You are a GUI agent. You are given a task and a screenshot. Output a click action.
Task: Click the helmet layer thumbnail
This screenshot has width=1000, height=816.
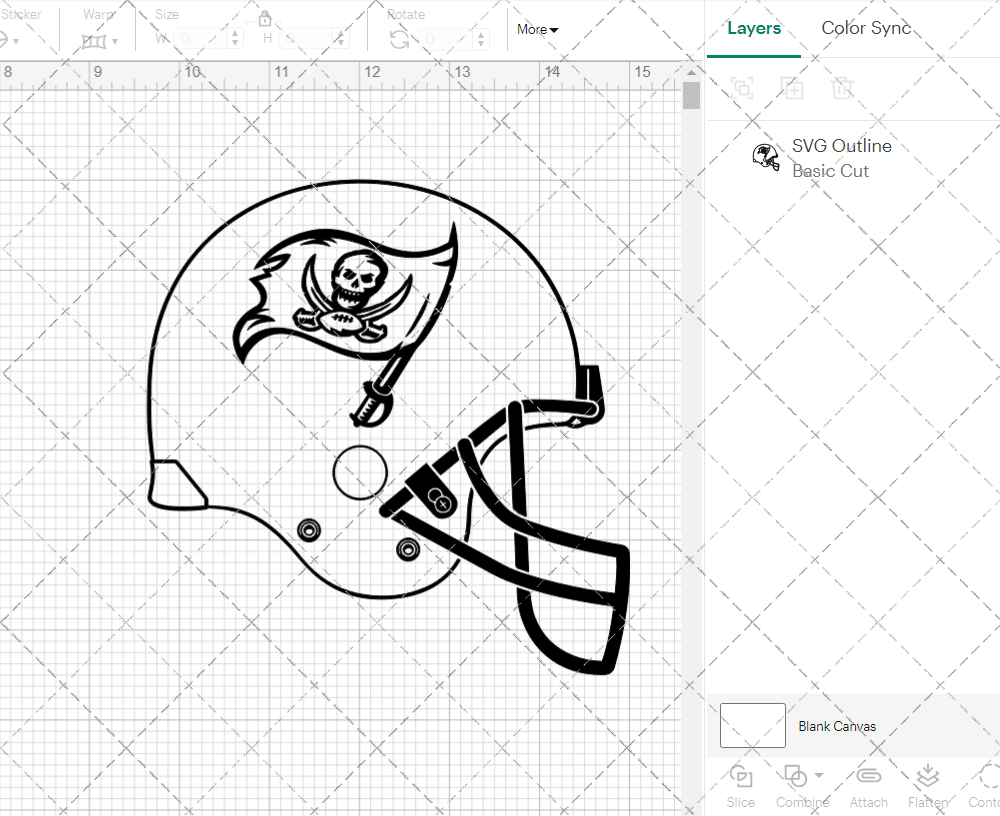tap(766, 156)
